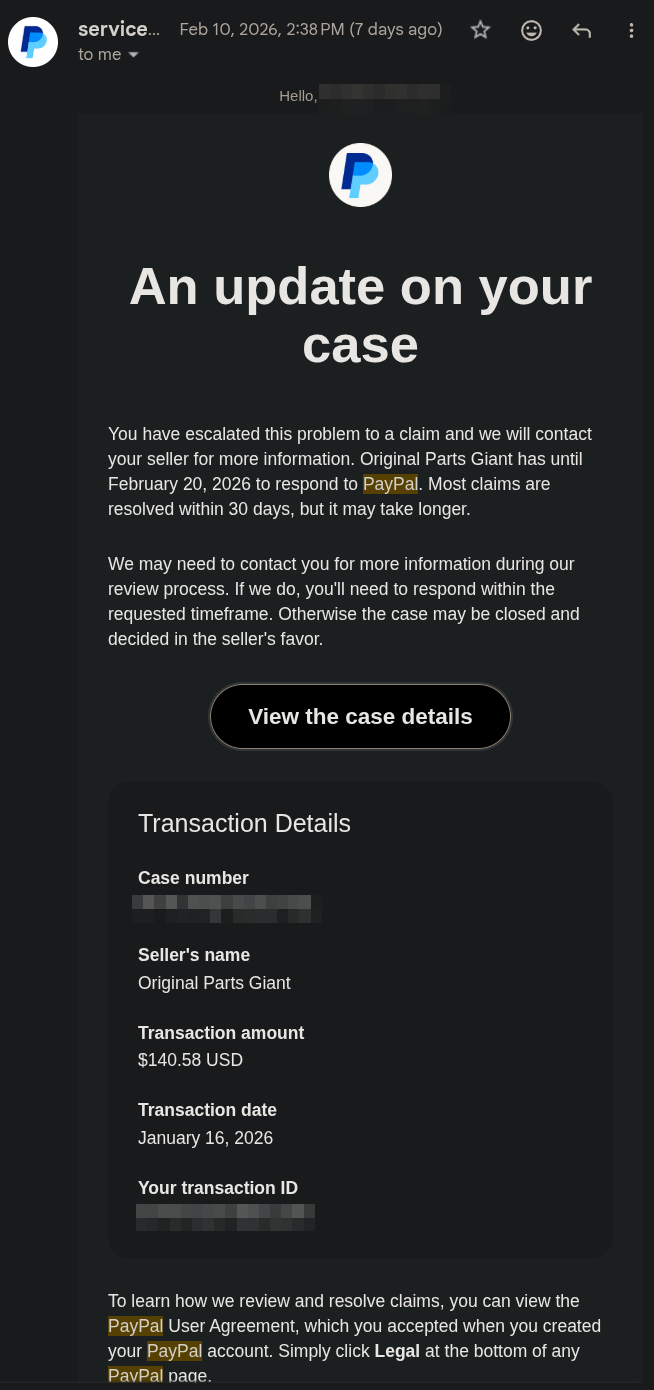Screen dimensions: 654x1390
Task: Click the Feb 10, 2026 timestamp
Action: [310, 29]
